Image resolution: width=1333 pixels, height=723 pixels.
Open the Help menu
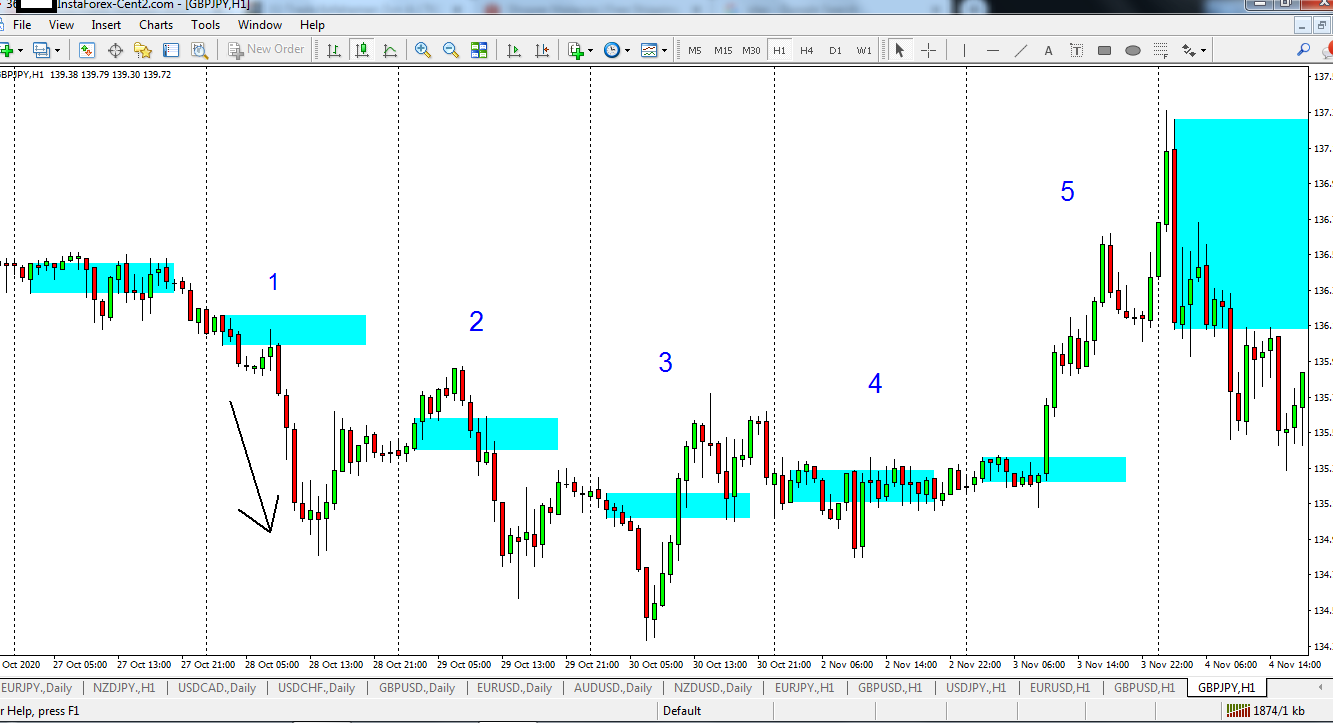312,25
